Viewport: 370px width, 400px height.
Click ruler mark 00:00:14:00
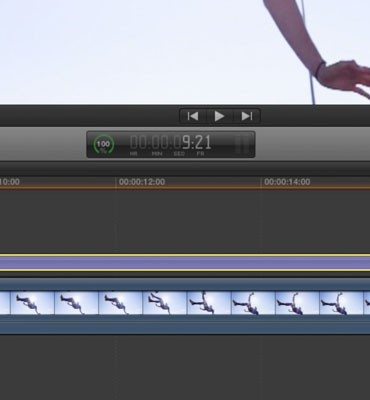pyautogui.click(x=287, y=182)
